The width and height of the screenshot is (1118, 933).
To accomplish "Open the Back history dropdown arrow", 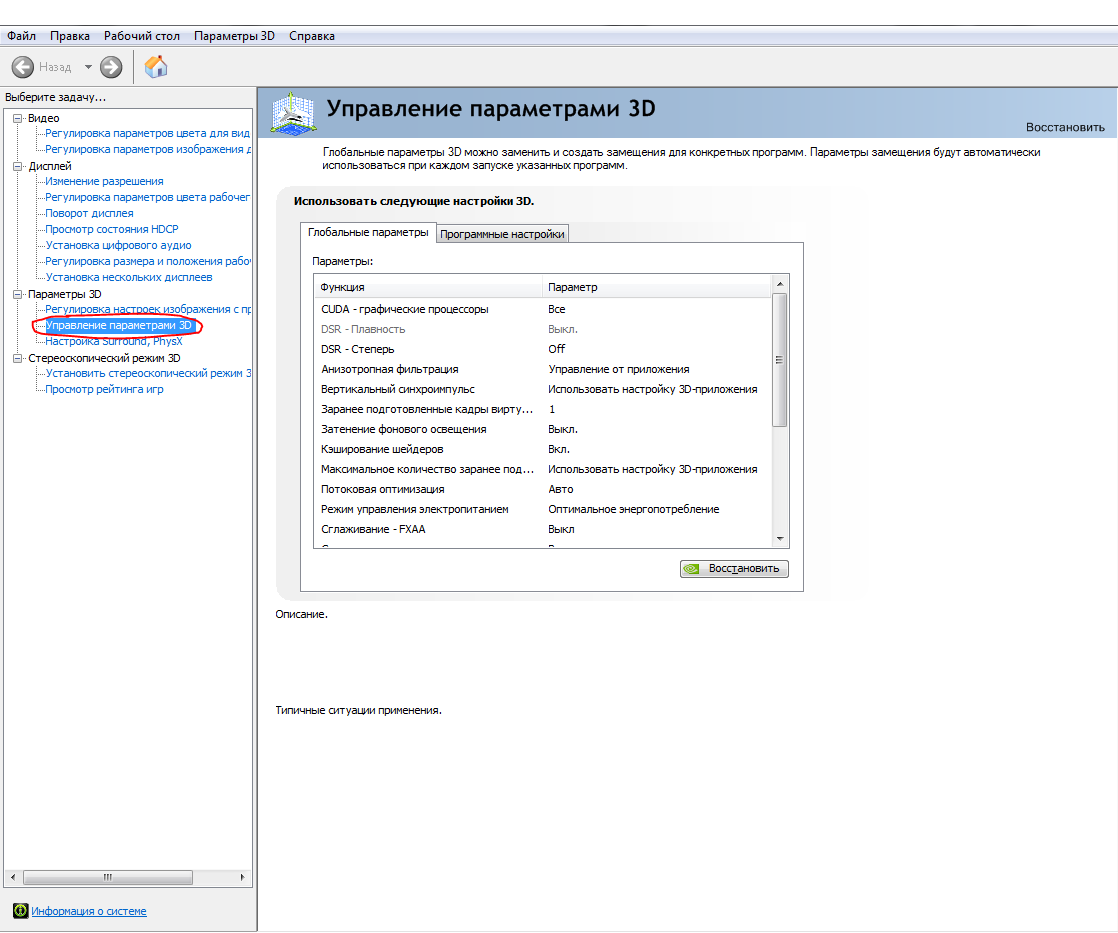I will tap(88, 67).
